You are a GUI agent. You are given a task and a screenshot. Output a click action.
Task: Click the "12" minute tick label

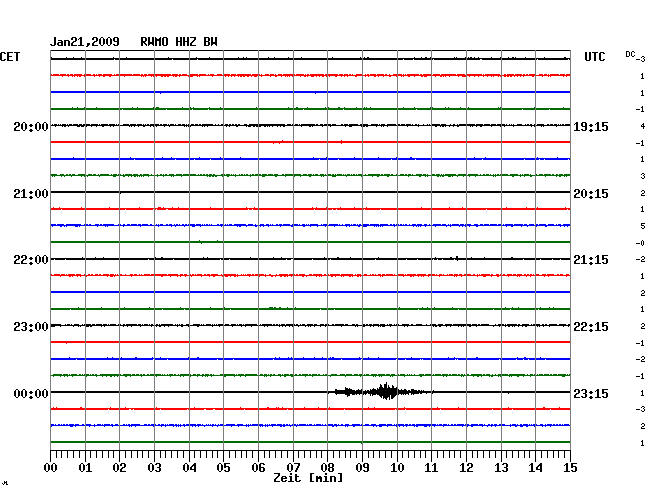click(466, 468)
